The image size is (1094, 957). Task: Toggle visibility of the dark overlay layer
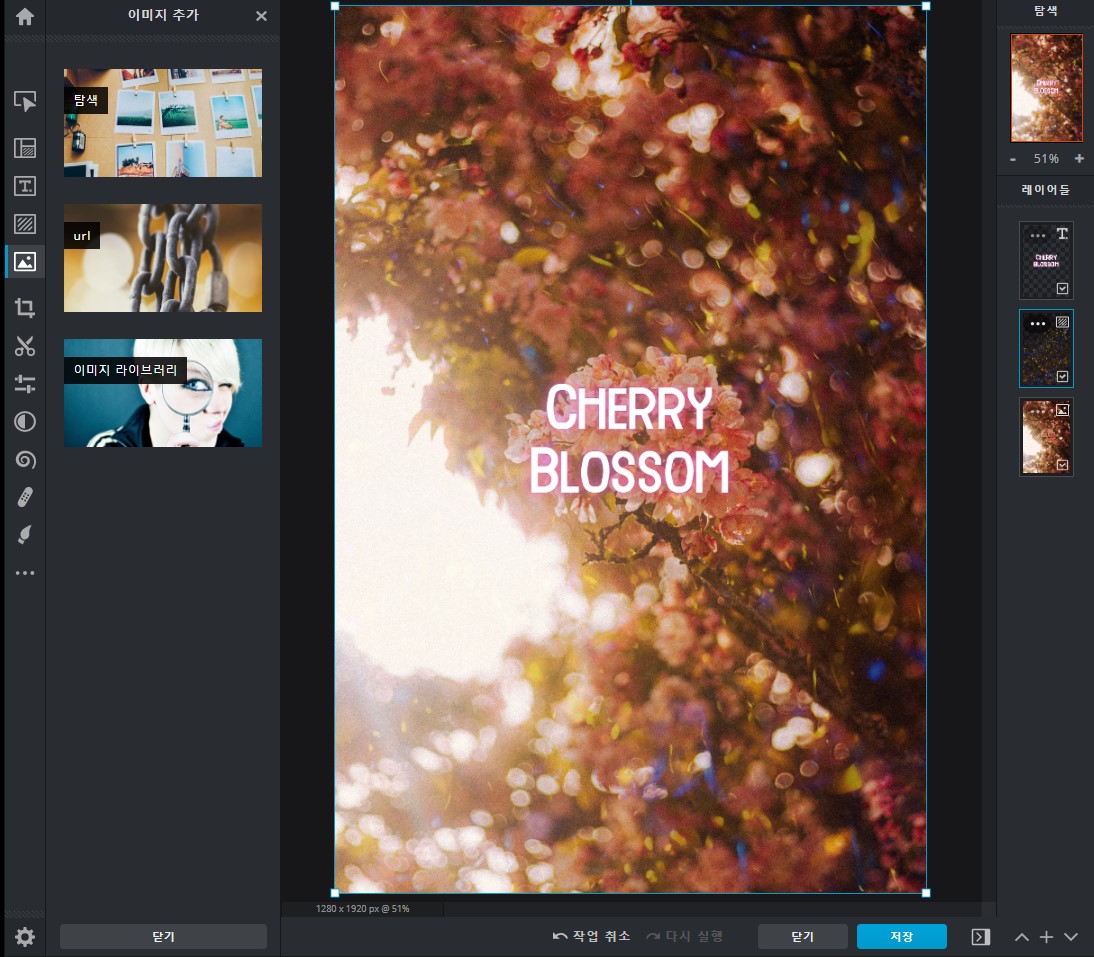coord(1062,377)
